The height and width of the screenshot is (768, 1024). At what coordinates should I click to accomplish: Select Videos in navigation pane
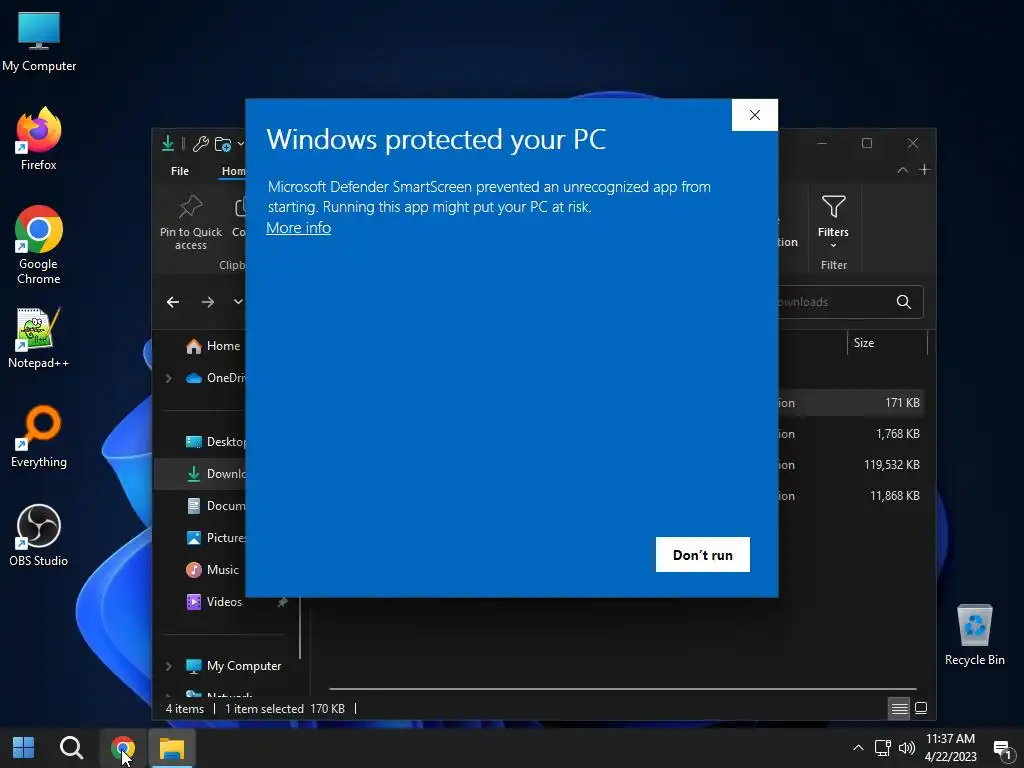coord(214,602)
